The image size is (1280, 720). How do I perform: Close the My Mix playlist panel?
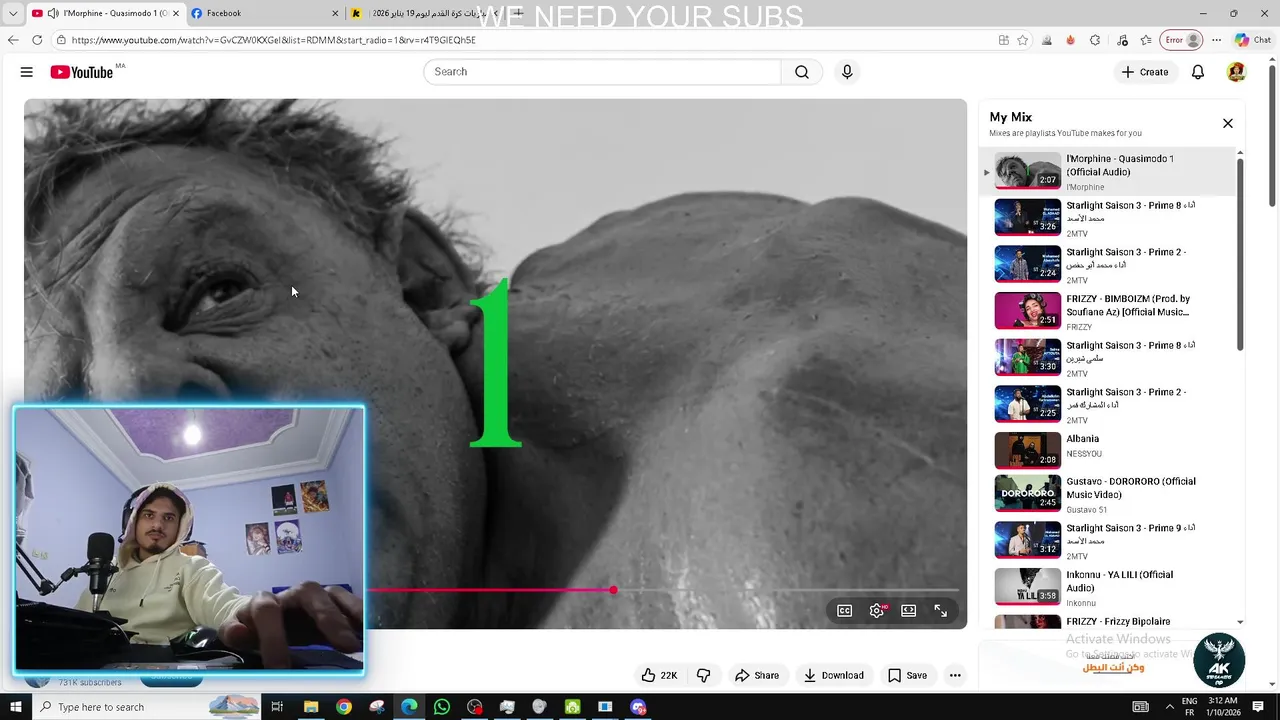(x=1228, y=123)
